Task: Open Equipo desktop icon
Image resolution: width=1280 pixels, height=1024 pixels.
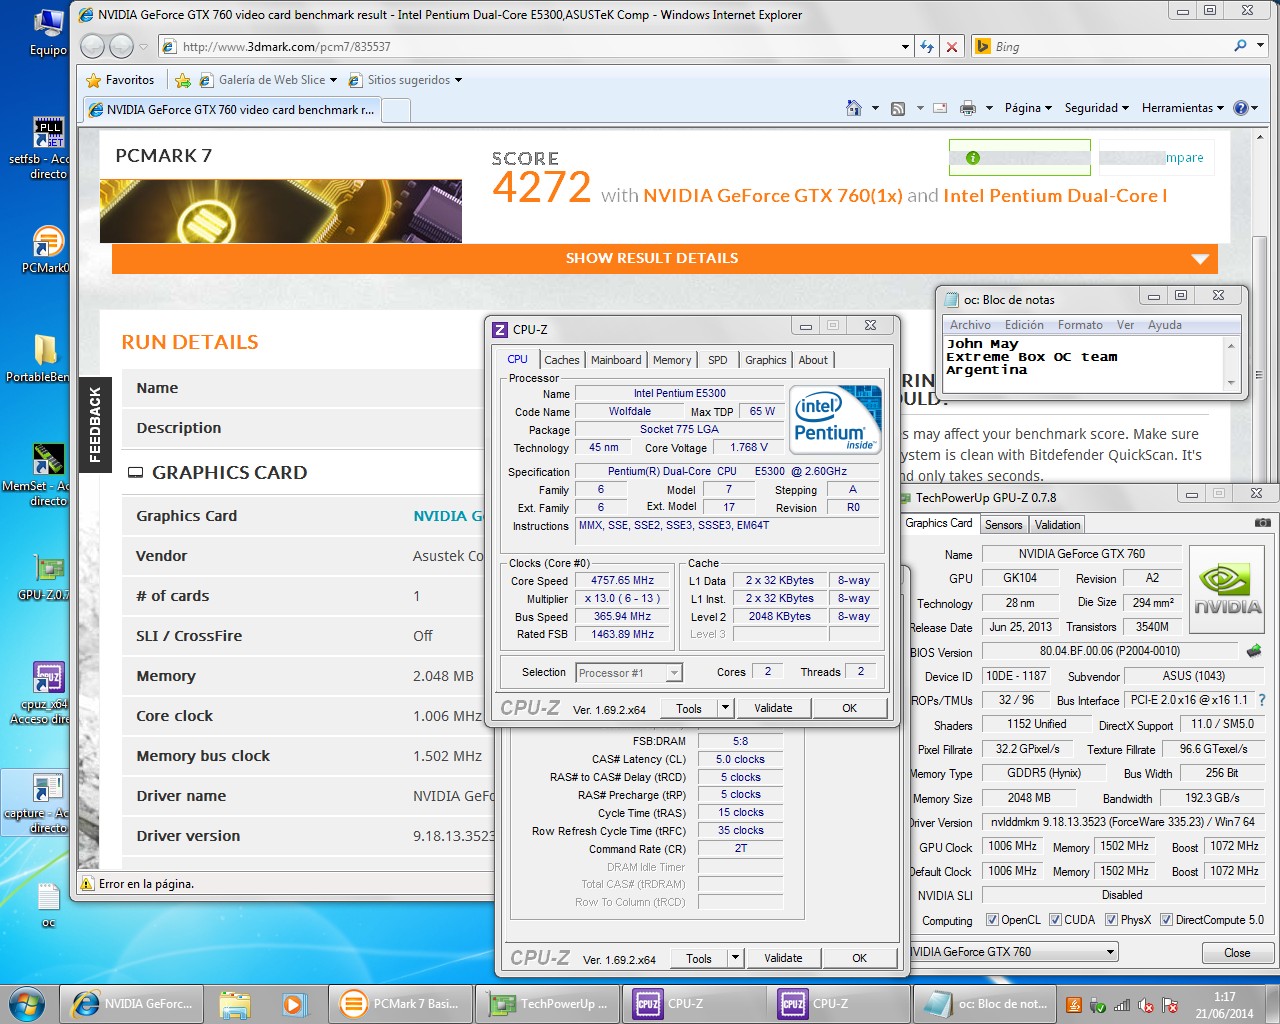Action: tap(47, 32)
